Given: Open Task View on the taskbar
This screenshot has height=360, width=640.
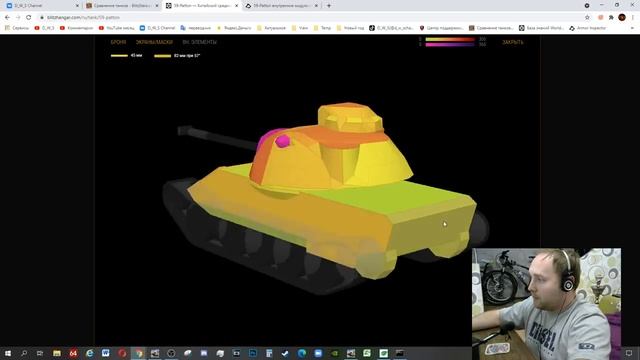Looking at the screenshot, I should (40, 353).
